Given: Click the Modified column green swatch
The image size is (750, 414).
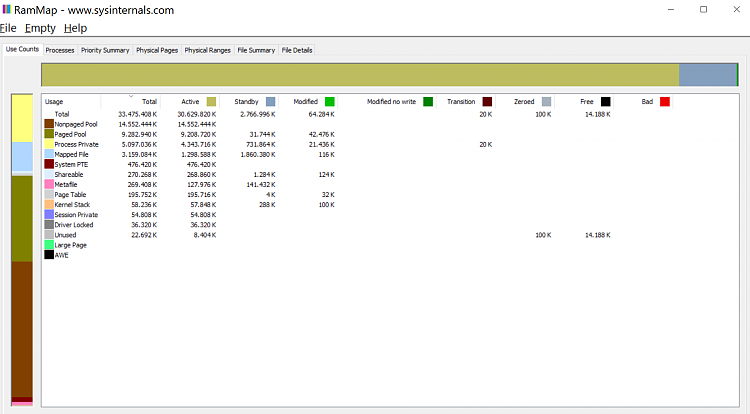Looking at the screenshot, I should point(330,102).
